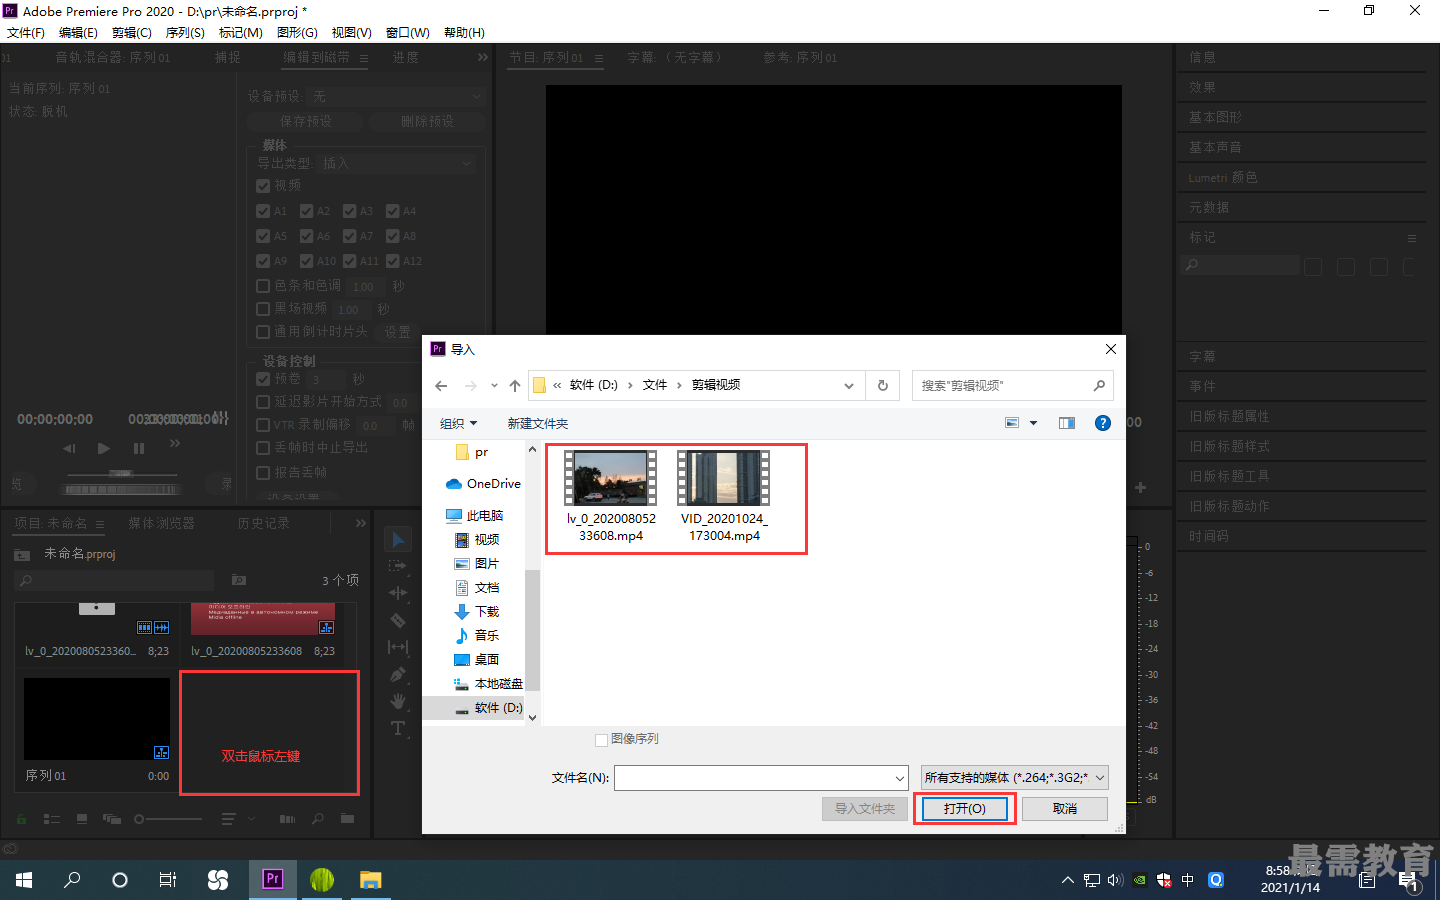This screenshot has width=1440, height=900.
Task: Switch to the 媒体浏览器 tab
Action: pyautogui.click(x=162, y=523)
